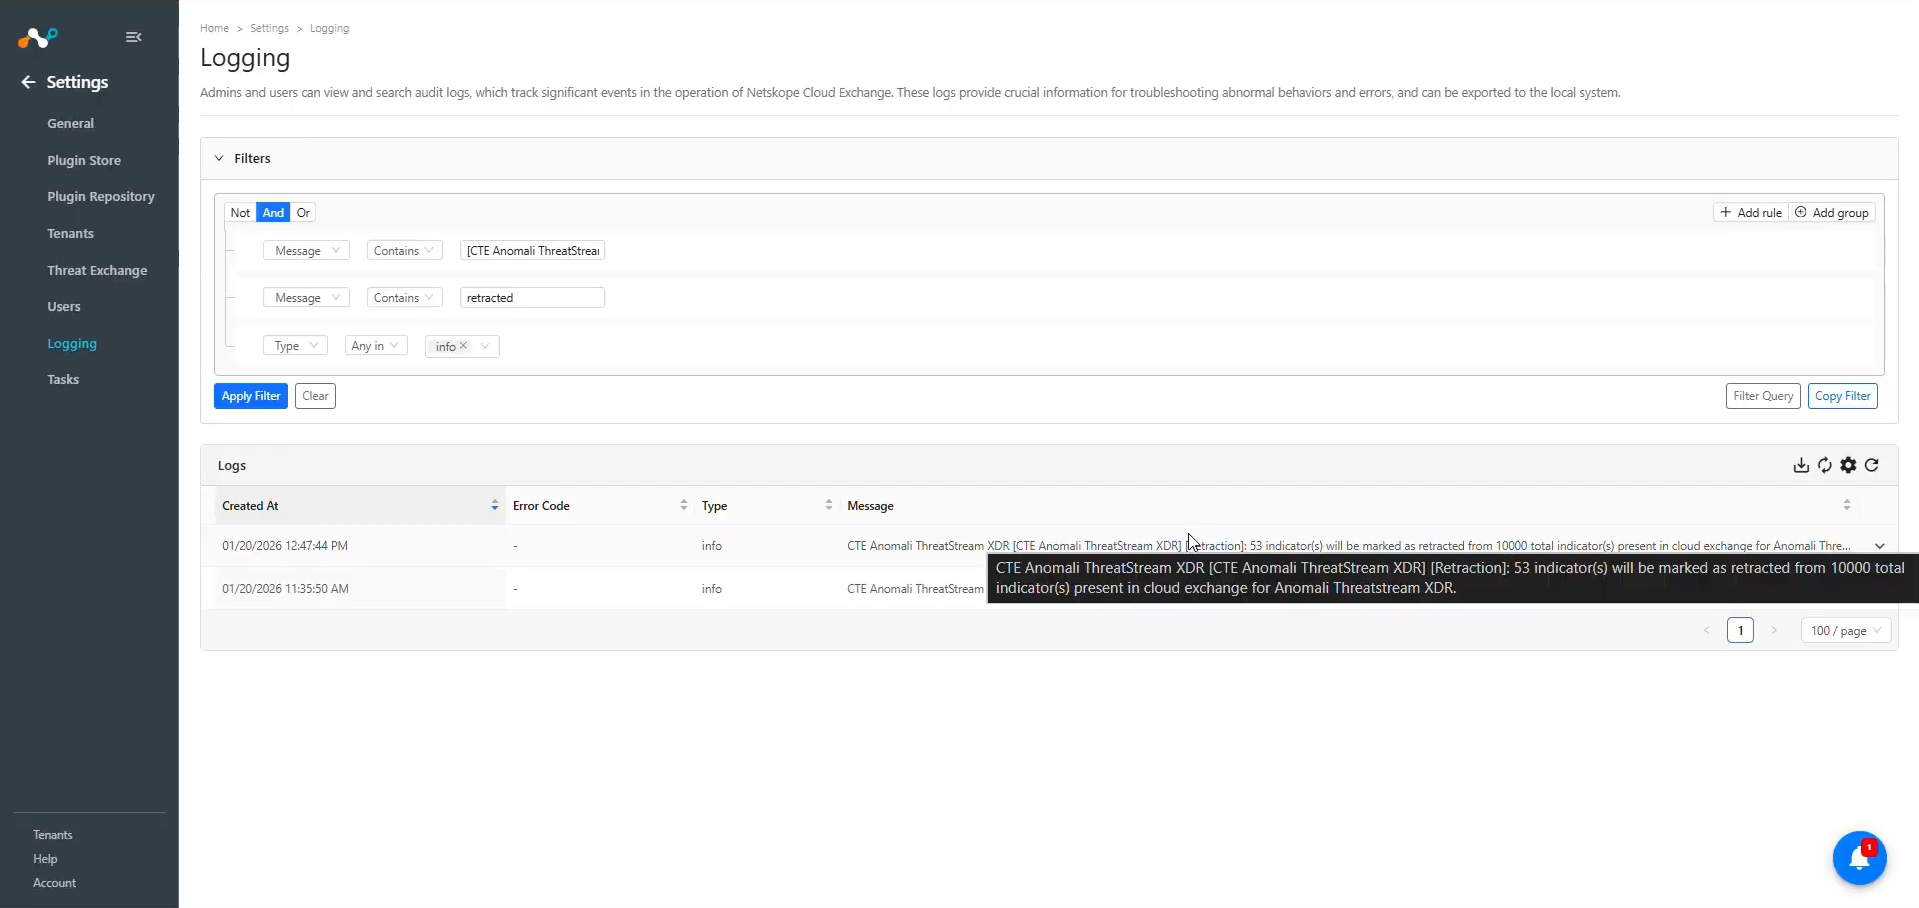Open the Filter Query button
Screen dimensions: 1919x908
click(1763, 396)
